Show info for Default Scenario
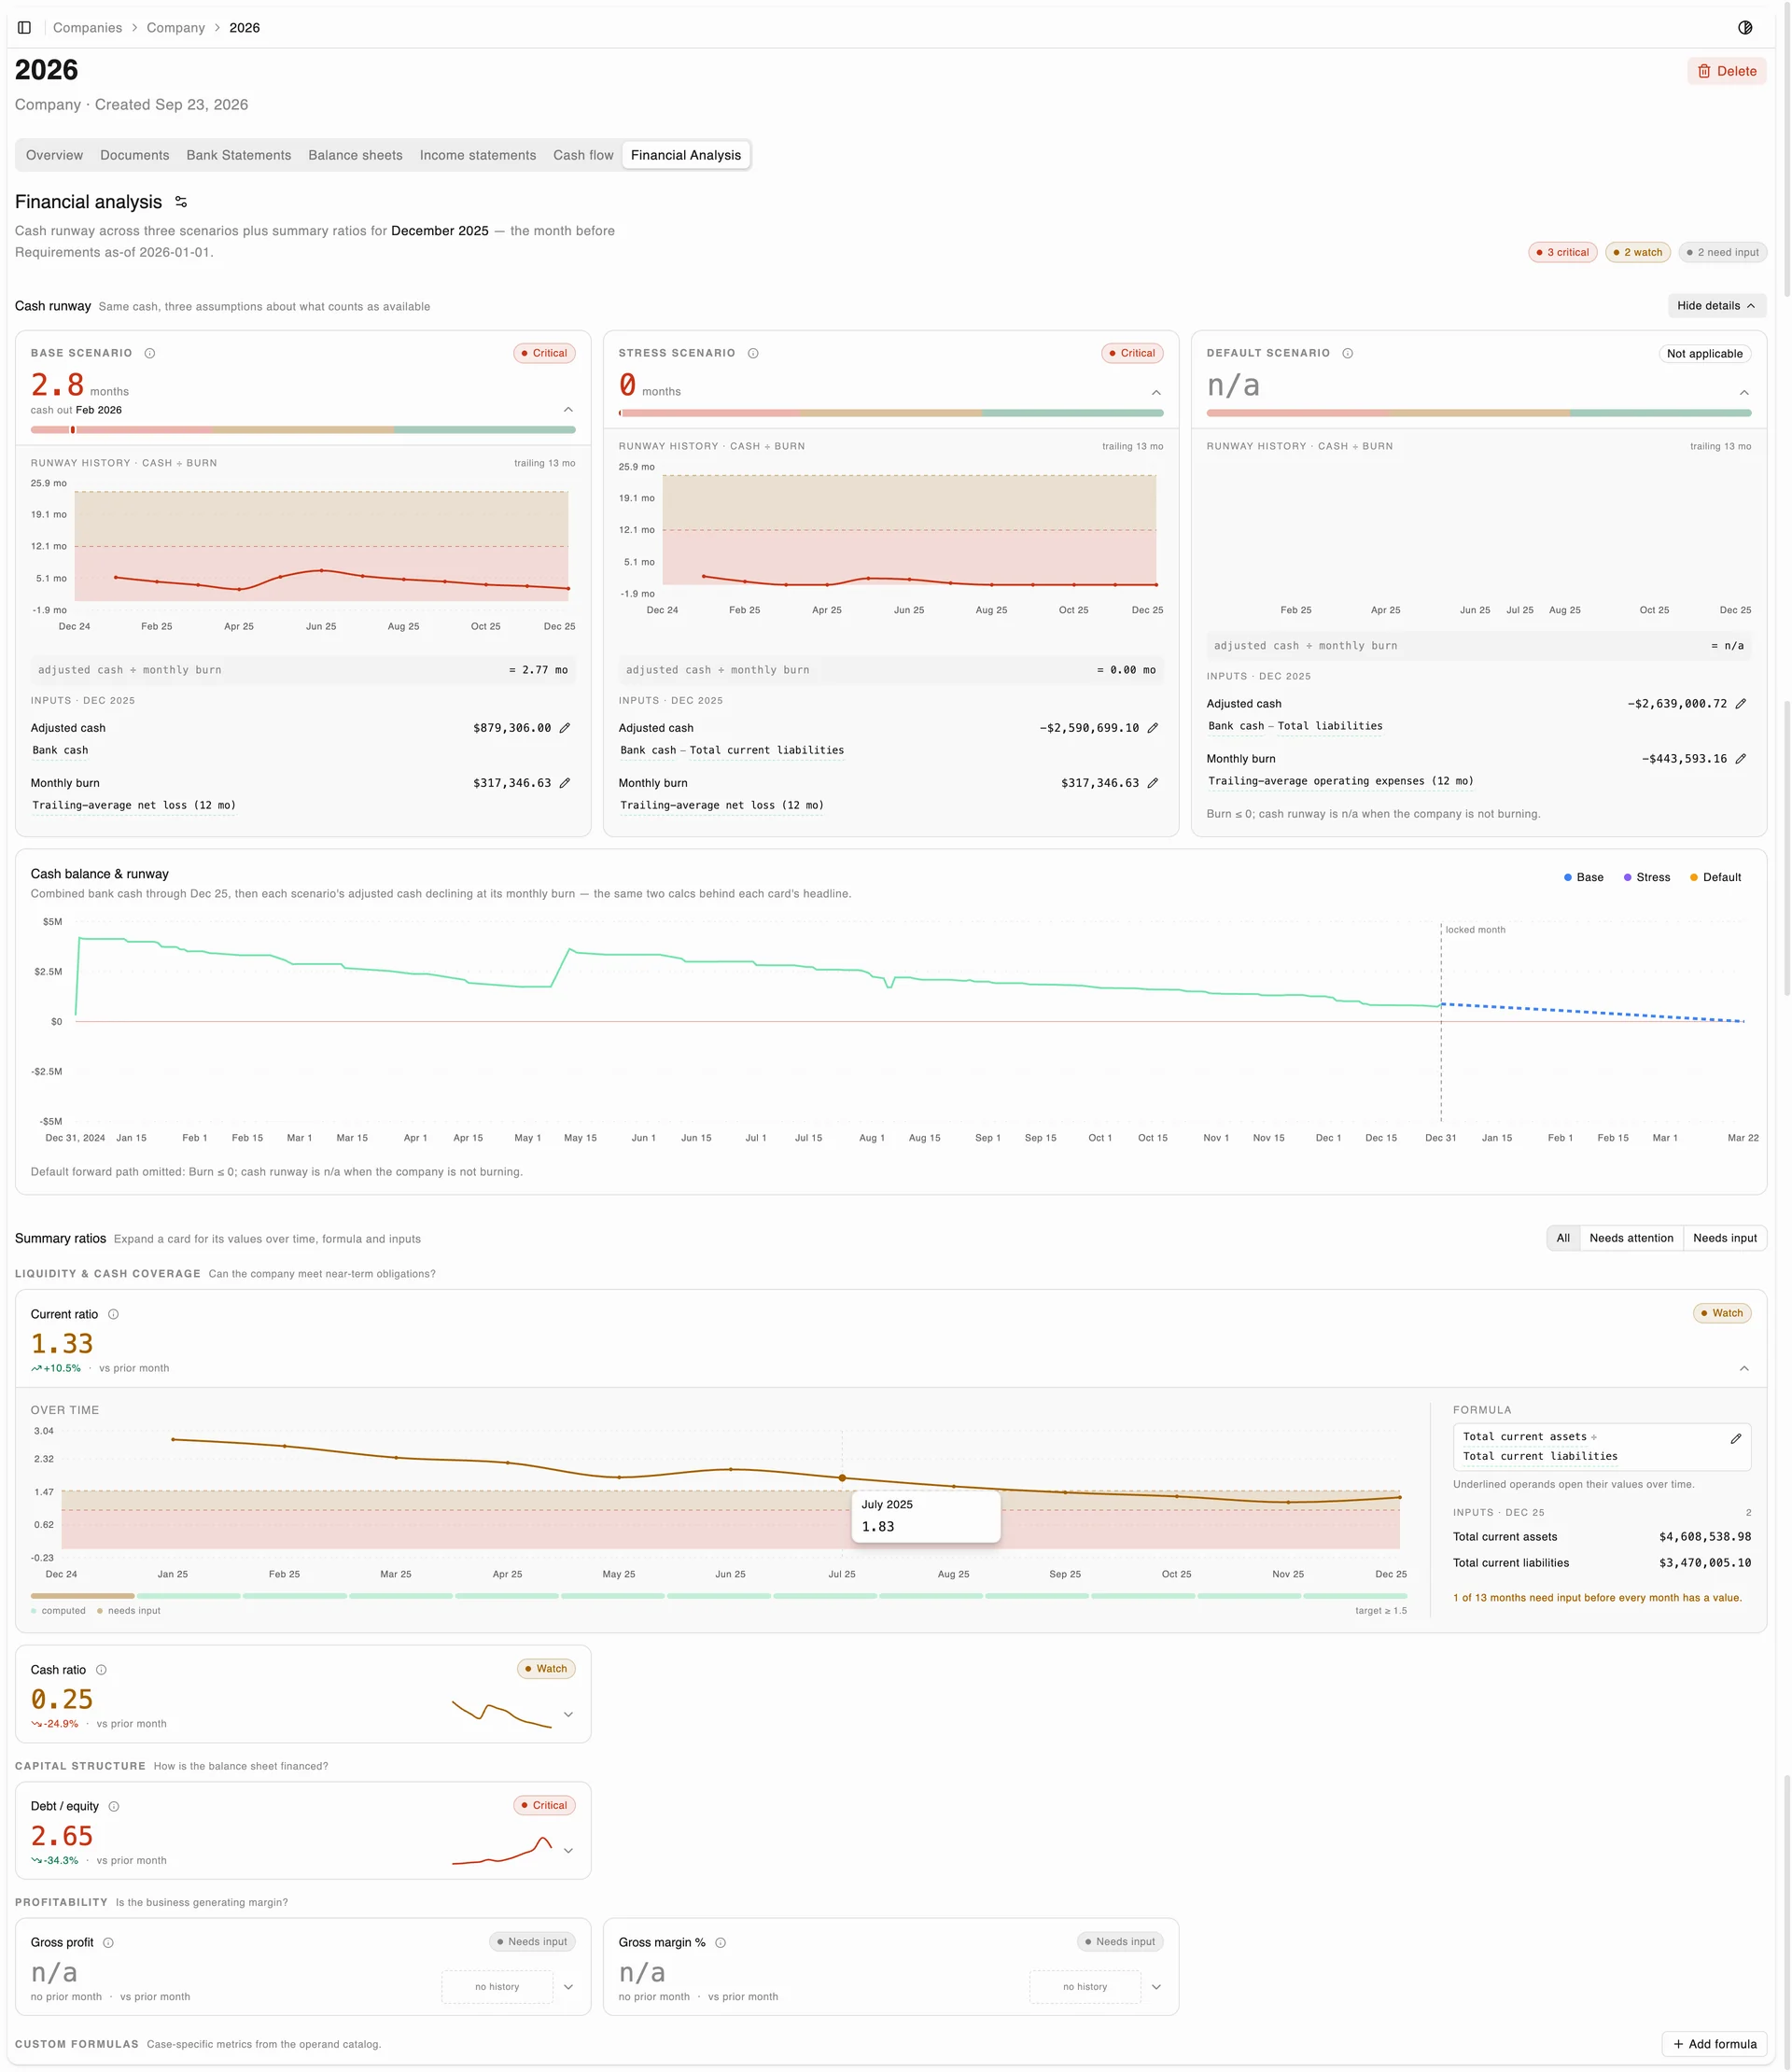Viewport: 1792px width, 2072px height. pos(1347,353)
